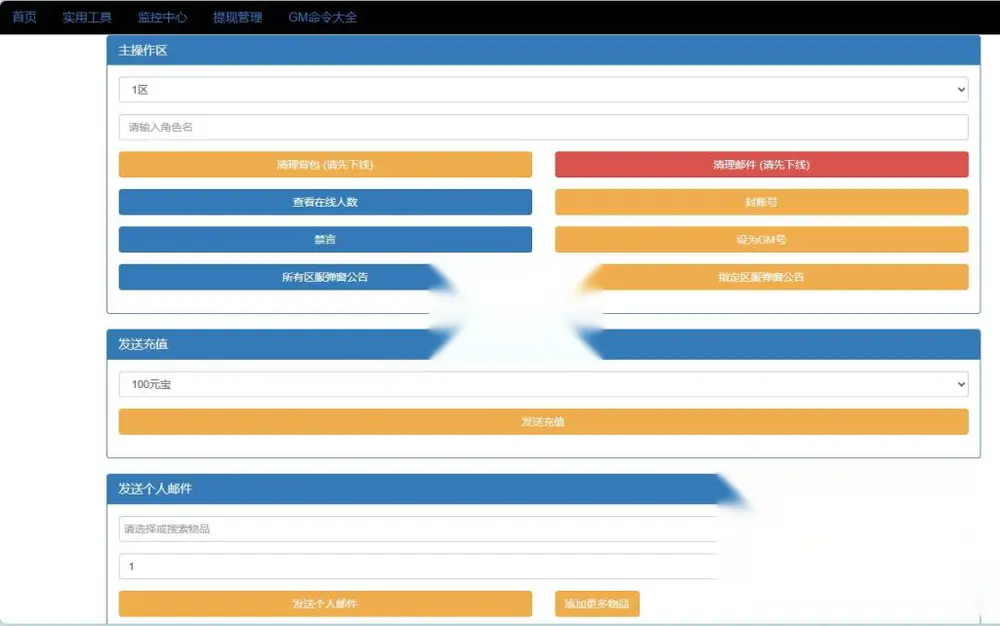
Task: Open the 监控中心 page
Action: click(x=162, y=17)
